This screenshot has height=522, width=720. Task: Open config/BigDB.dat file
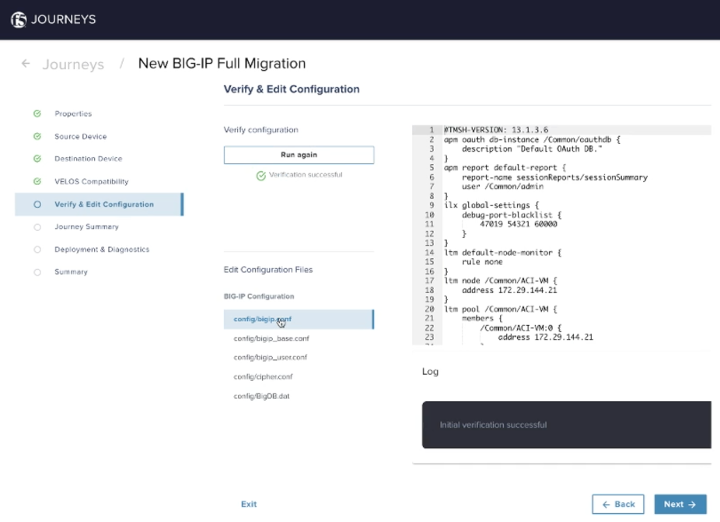[x=262, y=396]
